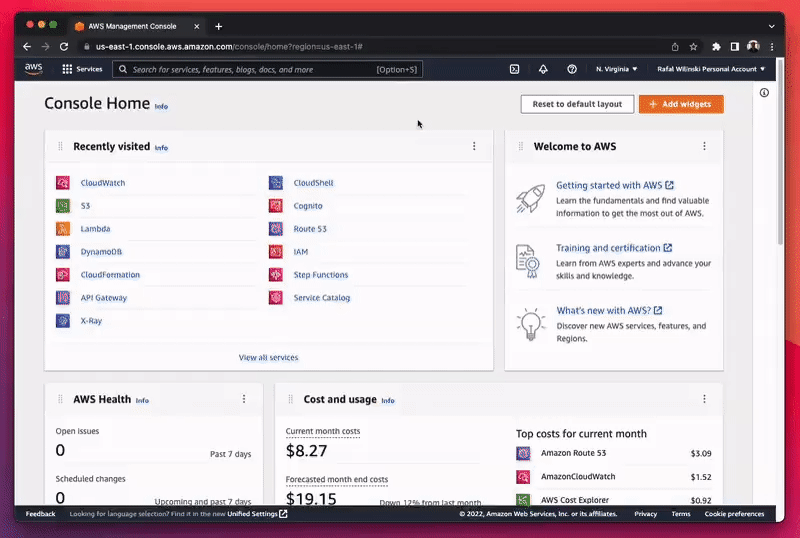This screenshot has height=538, width=800.
Task: Click the Amazon Route 53 cost row
Action: (613, 453)
